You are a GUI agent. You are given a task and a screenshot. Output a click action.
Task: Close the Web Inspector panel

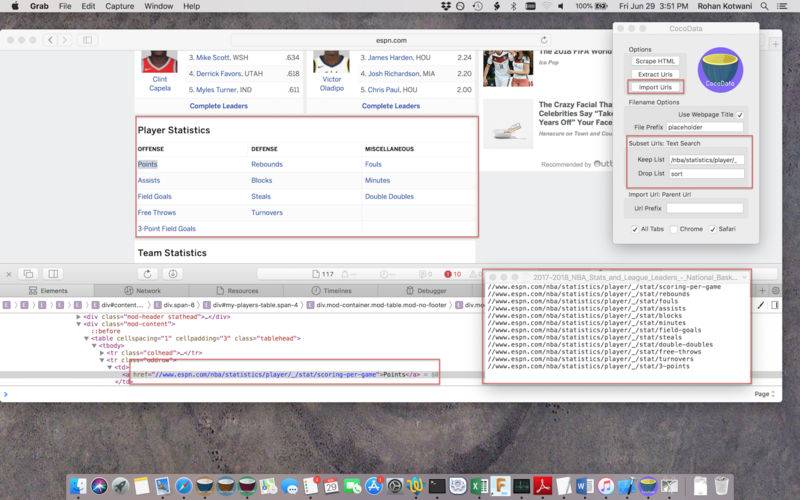tap(9, 274)
